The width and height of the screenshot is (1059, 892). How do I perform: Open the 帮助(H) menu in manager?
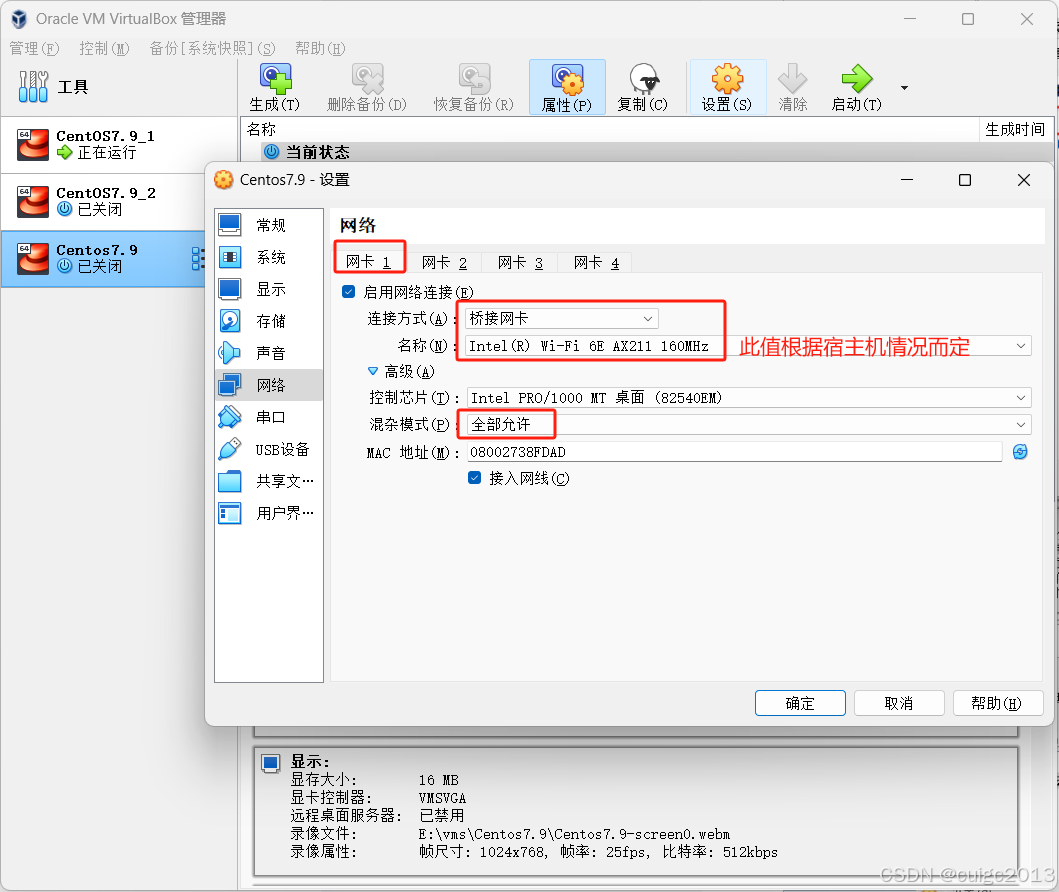[319, 48]
